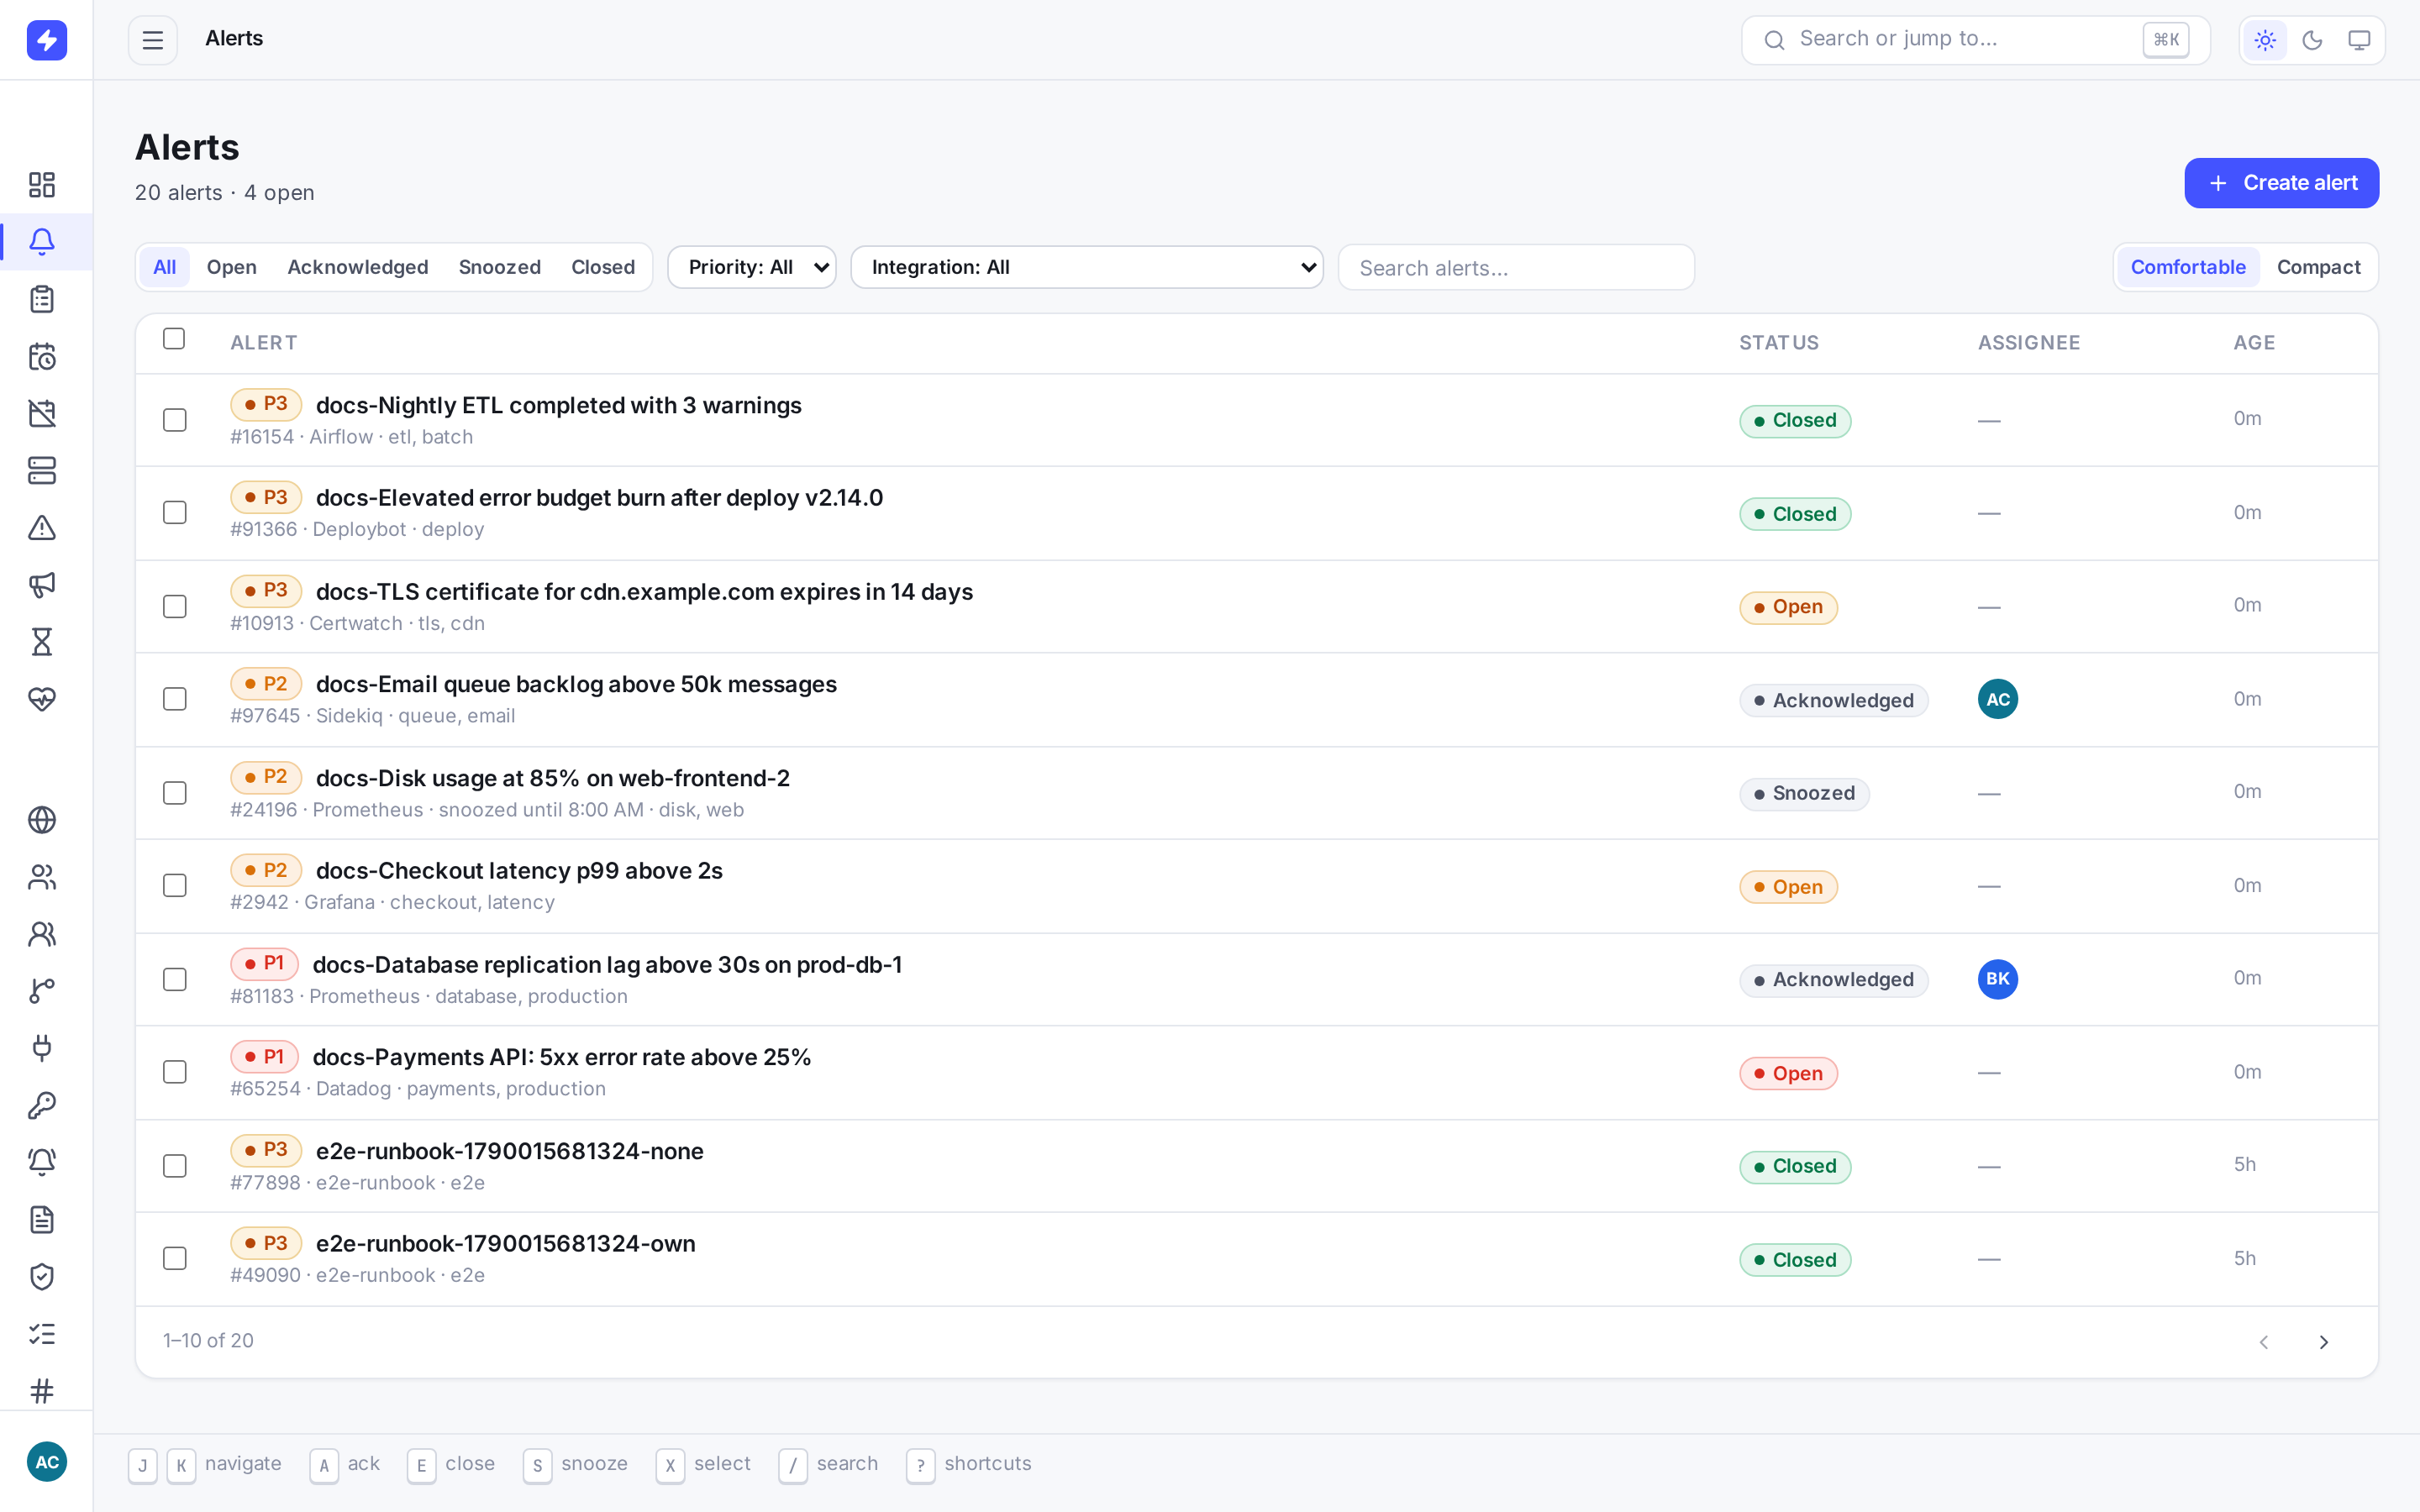The height and width of the screenshot is (1512, 2420).
Task: Click the Search or jump to field
Action: pos(1975,40)
